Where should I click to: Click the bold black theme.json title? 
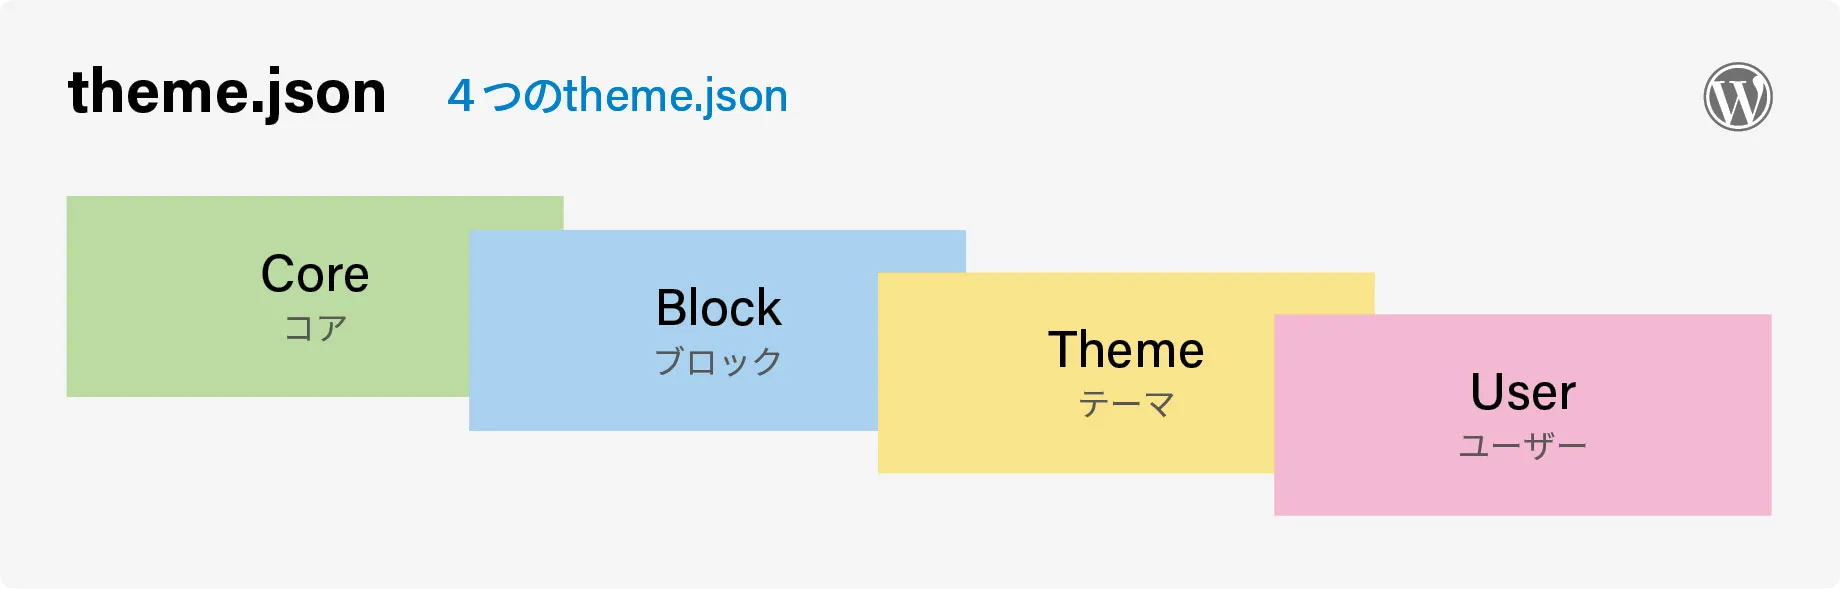point(227,92)
